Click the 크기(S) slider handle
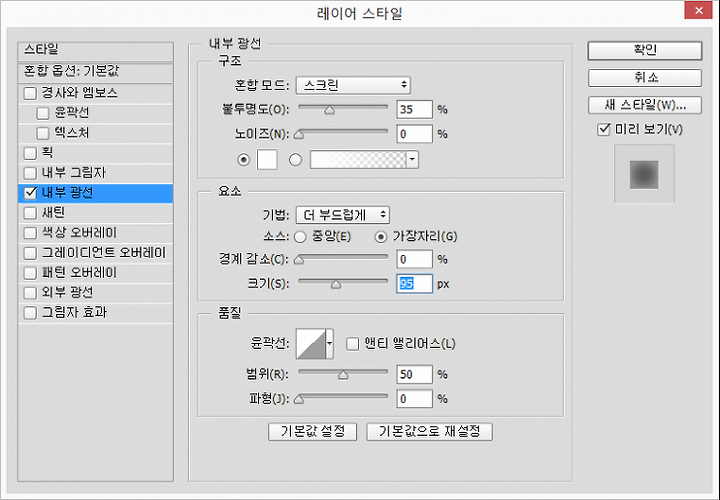Screen dimensions: 720x500 pos(336,284)
